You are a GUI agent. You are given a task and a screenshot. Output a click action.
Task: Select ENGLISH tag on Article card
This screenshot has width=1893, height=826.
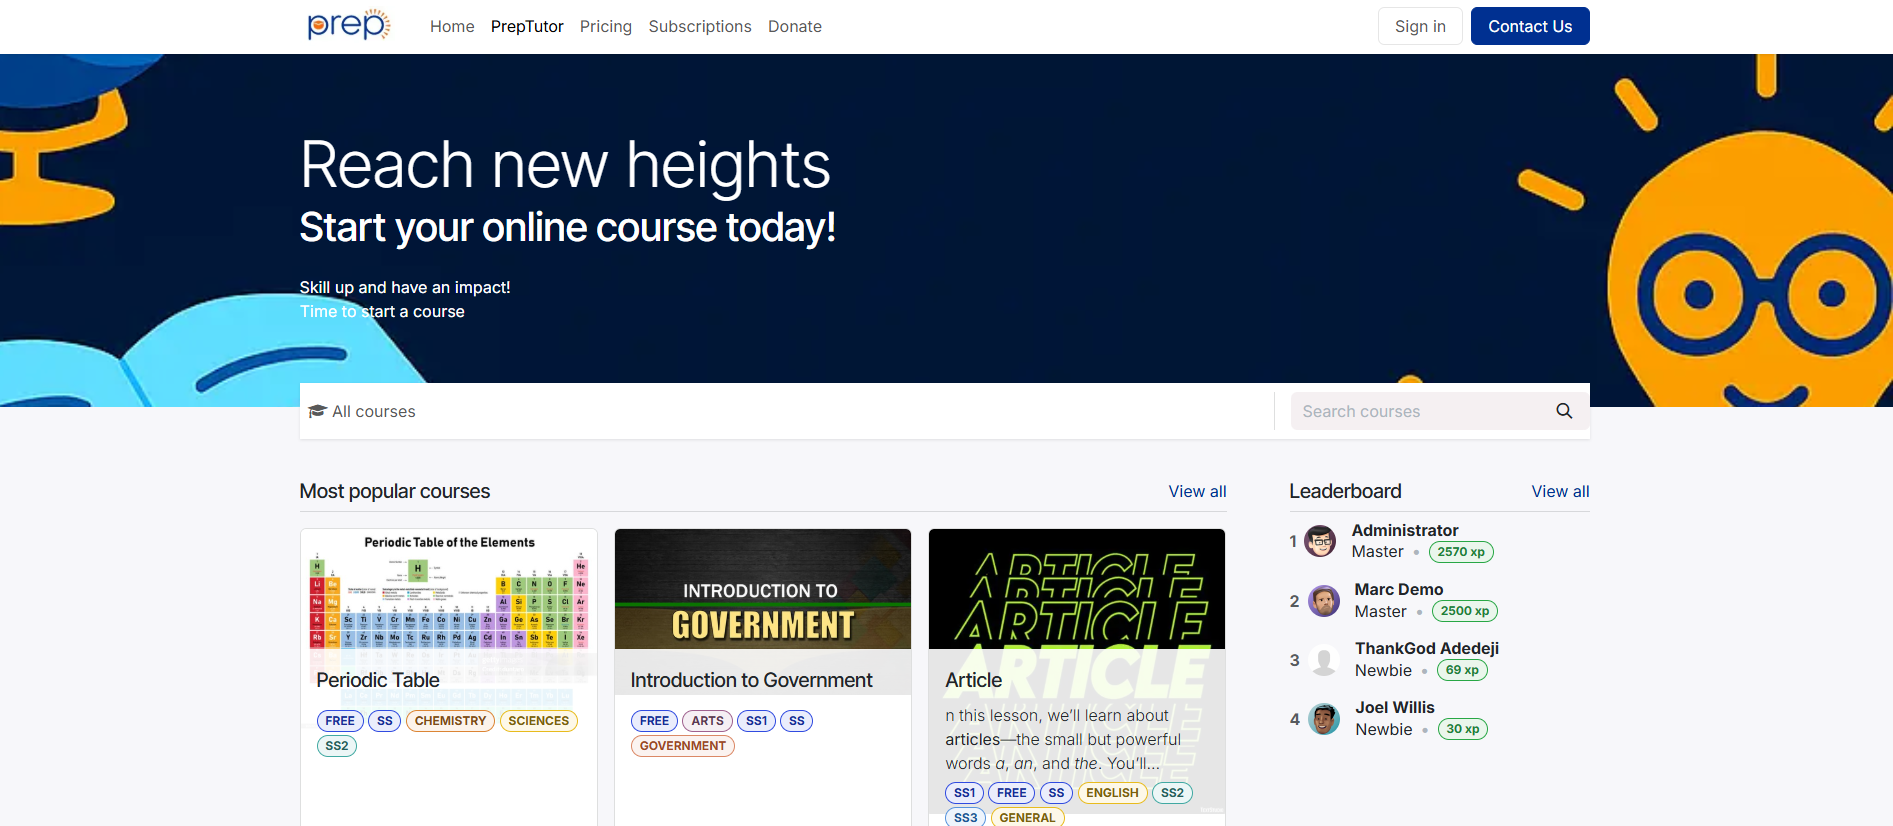point(1112,793)
